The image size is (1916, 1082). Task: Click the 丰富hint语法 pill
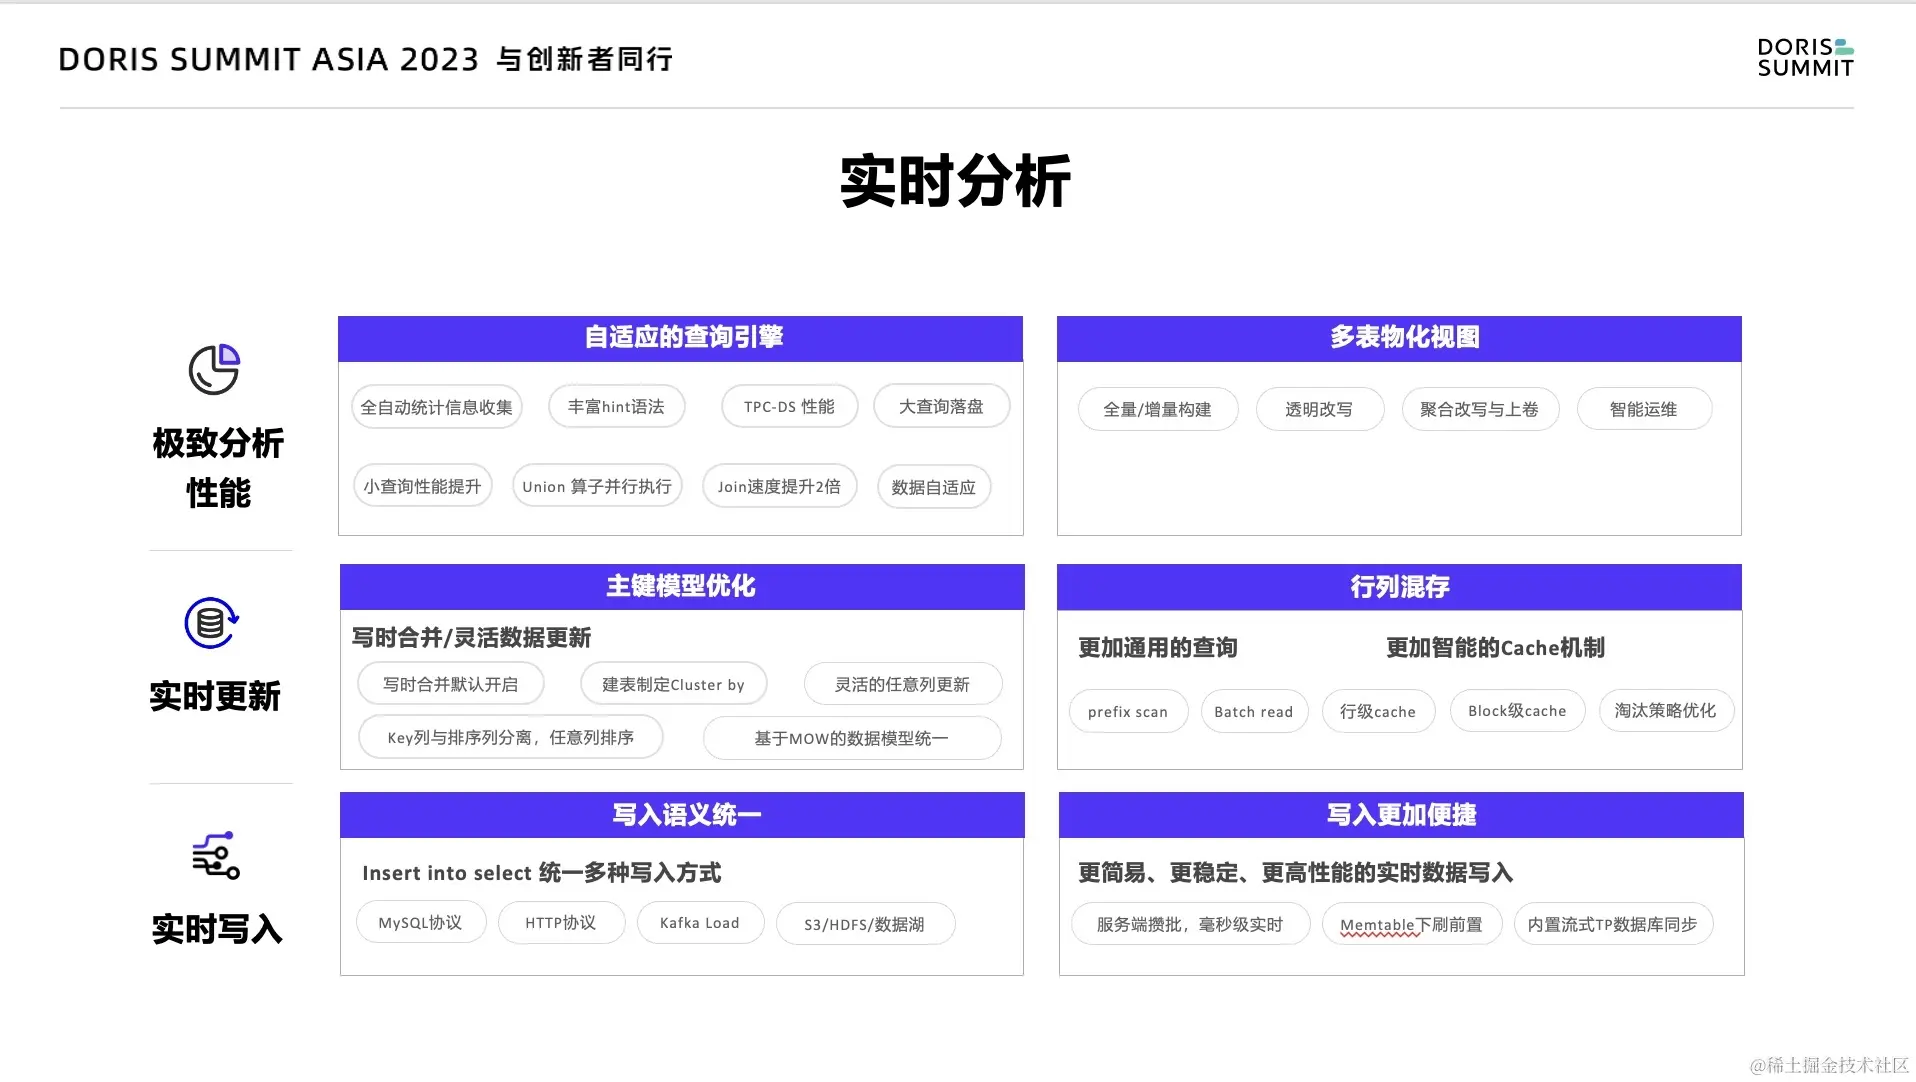click(617, 406)
